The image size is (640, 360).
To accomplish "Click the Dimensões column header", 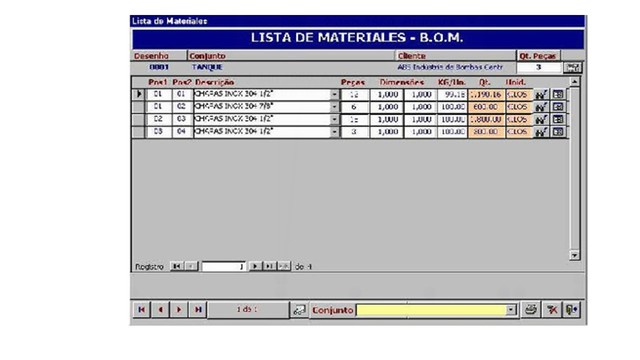I will coord(402,82).
